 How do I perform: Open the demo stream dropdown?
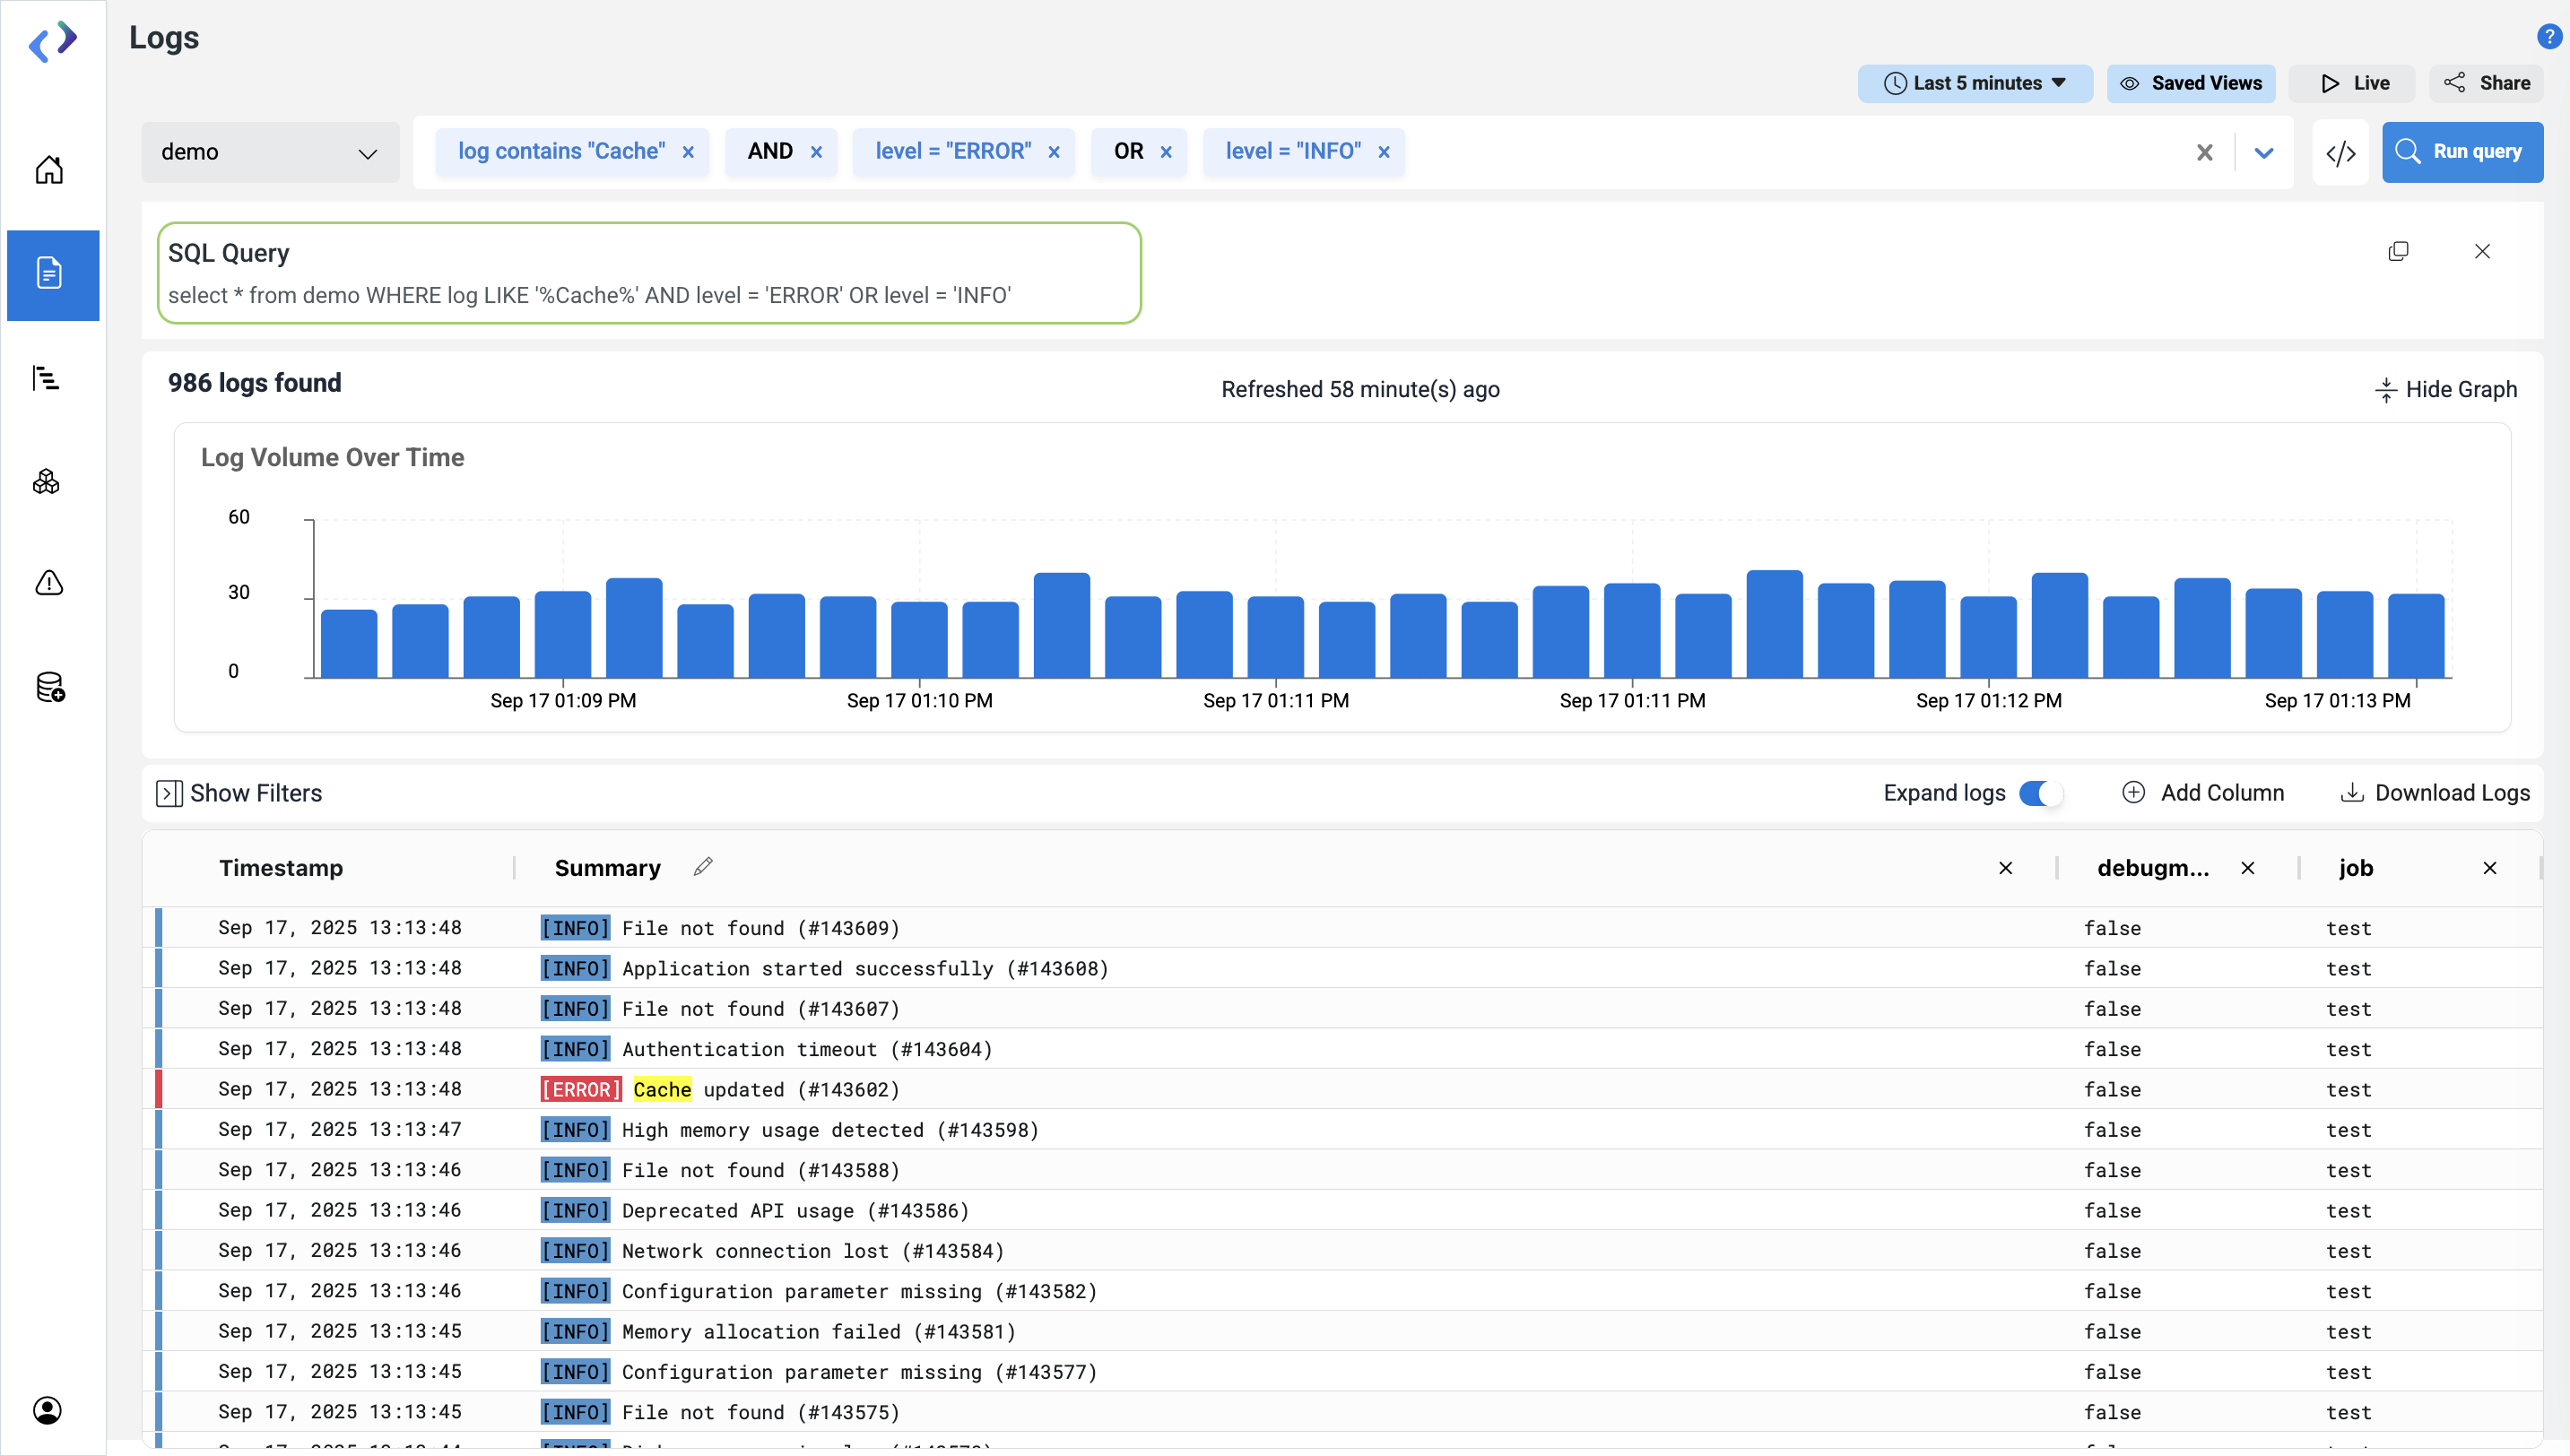click(x=270, y=152)
